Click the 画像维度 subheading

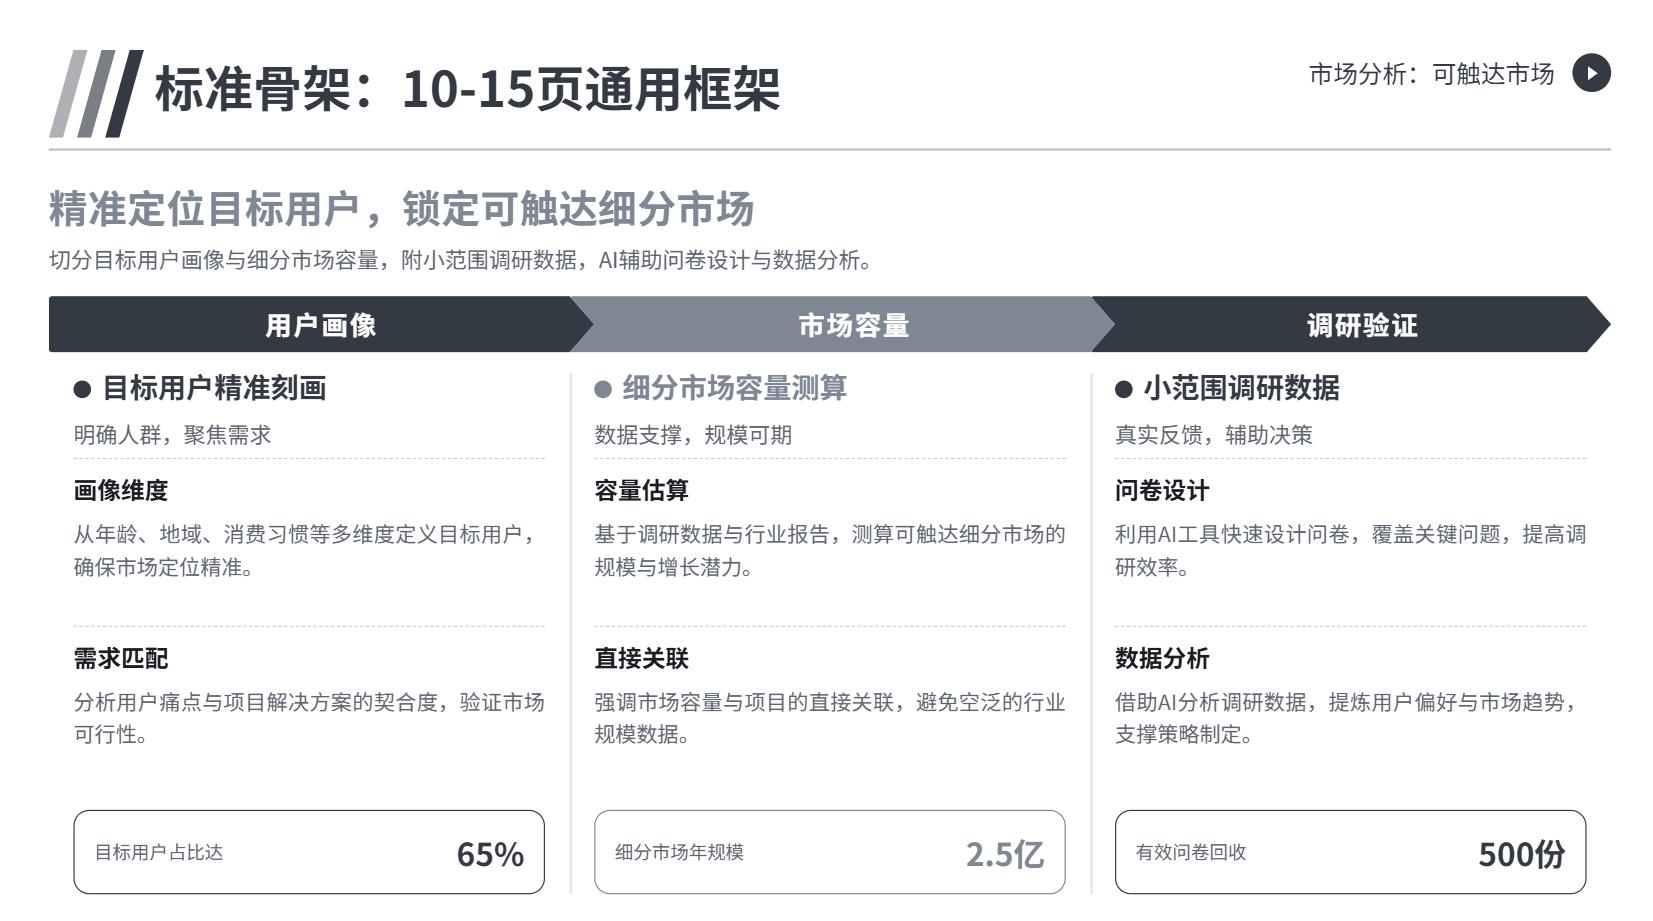(121, 490)
